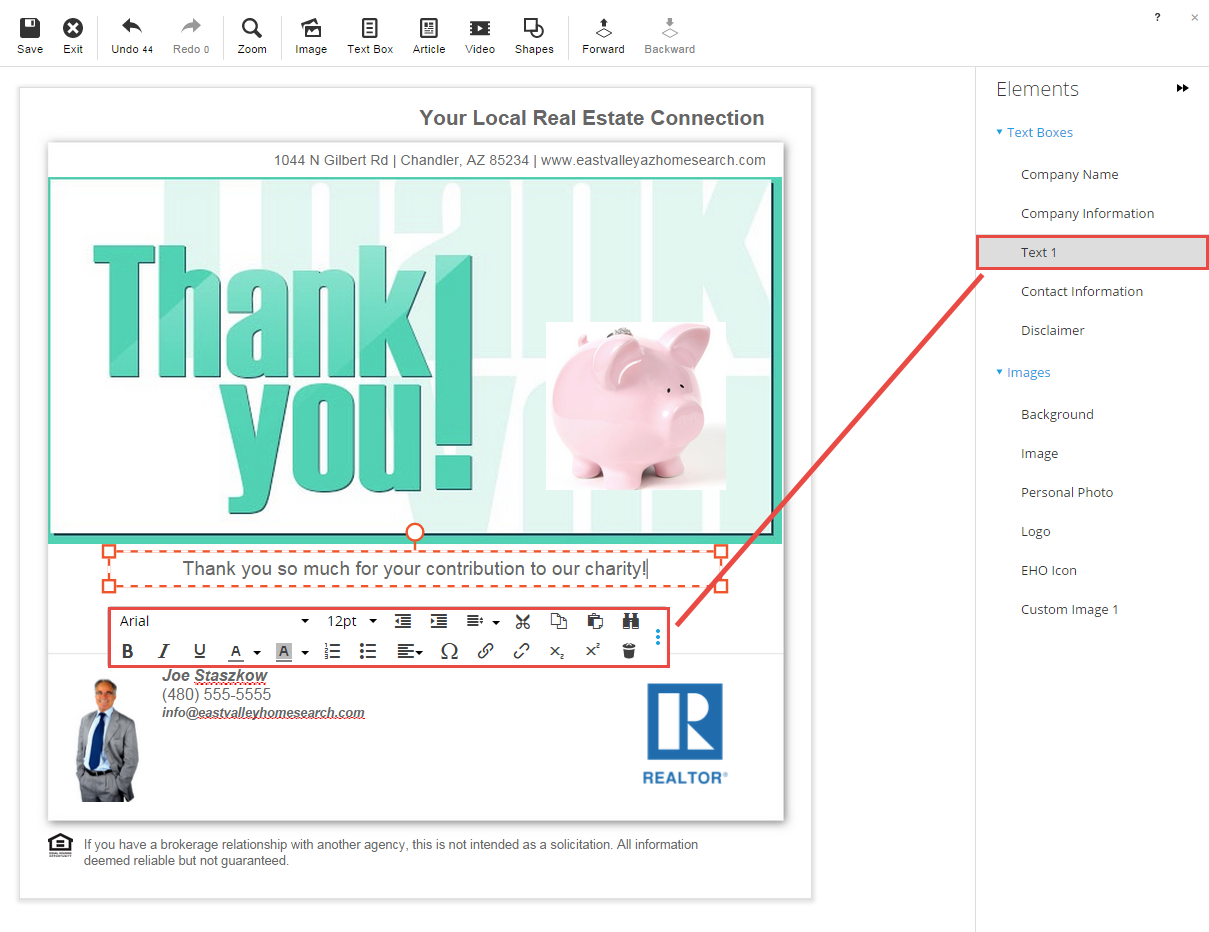The height and width of the screenshot is (932, 1209).
Task: Click the Save icon in top toolbar
Action: pyautogui.click(x=30, y=28)
